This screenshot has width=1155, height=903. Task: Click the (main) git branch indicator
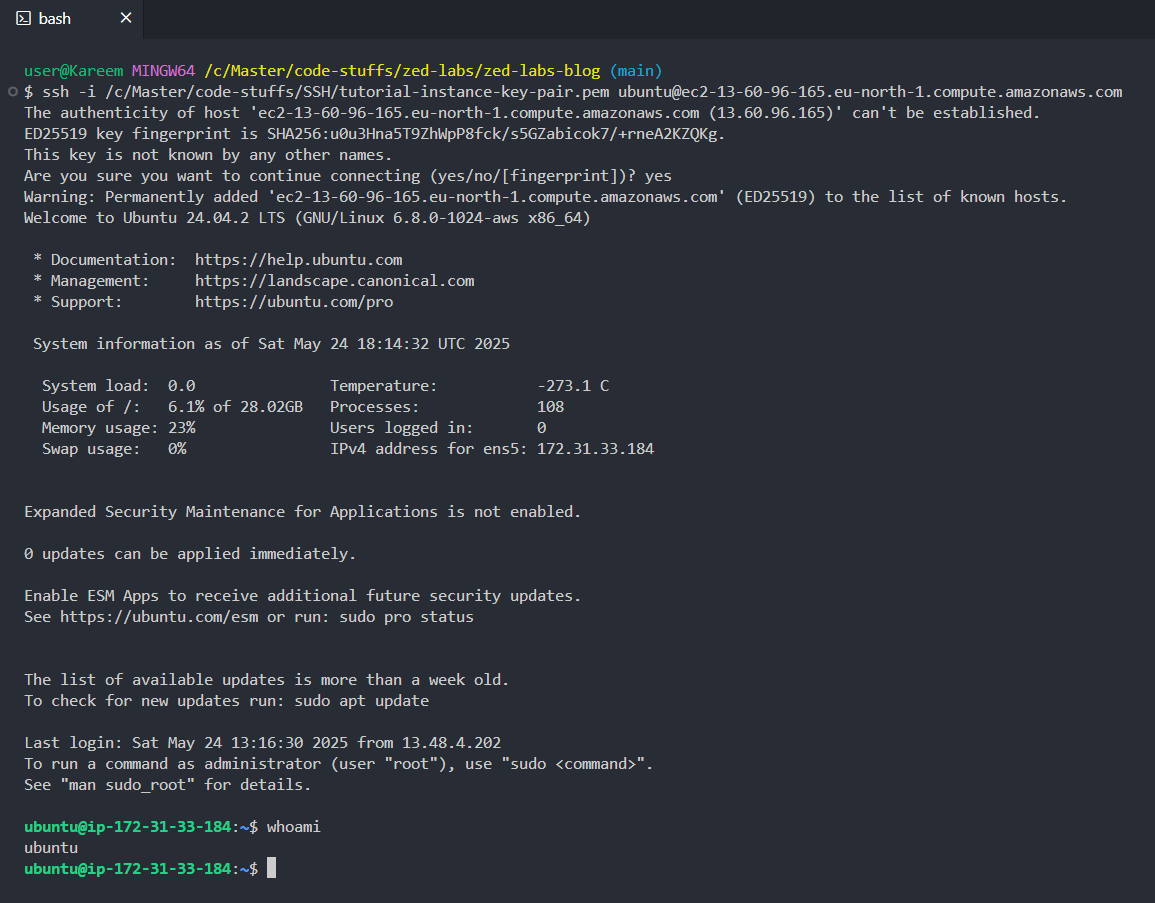point(636,71)
